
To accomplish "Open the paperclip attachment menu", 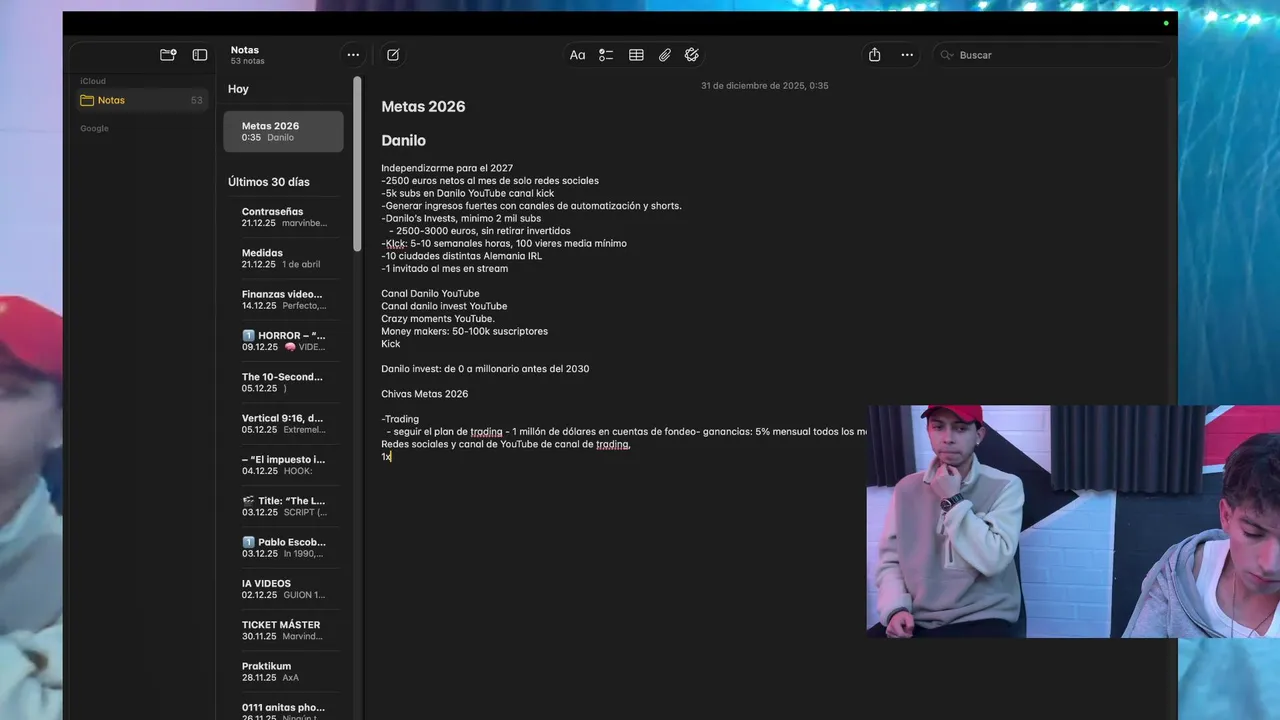I will tap(664, 55).
